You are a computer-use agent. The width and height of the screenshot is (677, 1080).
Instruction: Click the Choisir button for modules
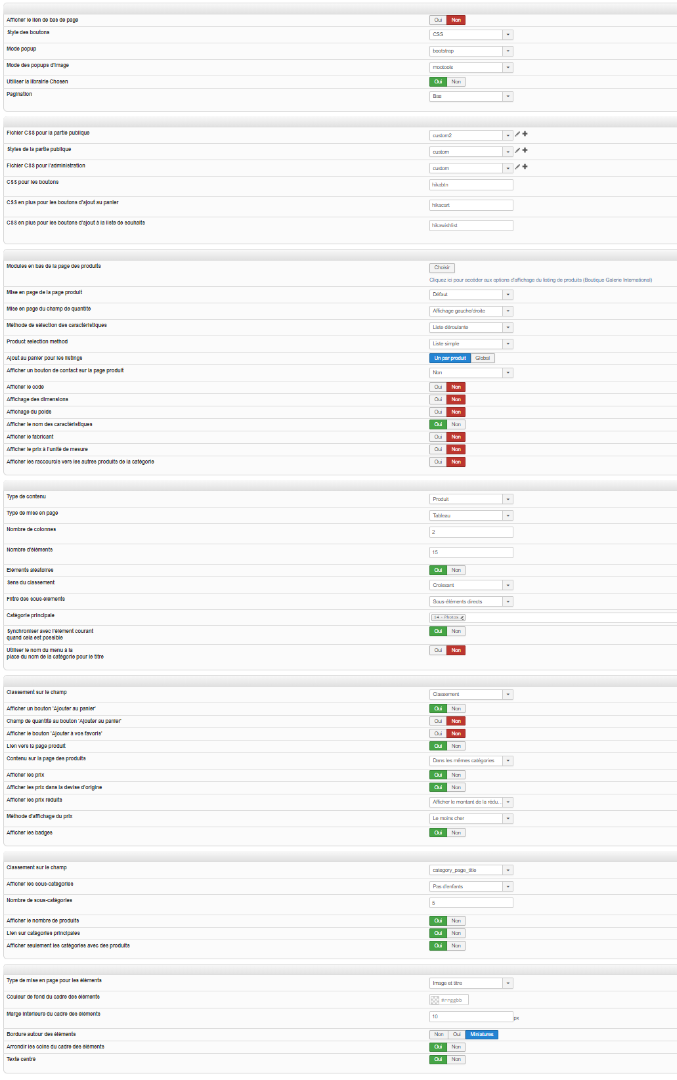tap(442, 268)
